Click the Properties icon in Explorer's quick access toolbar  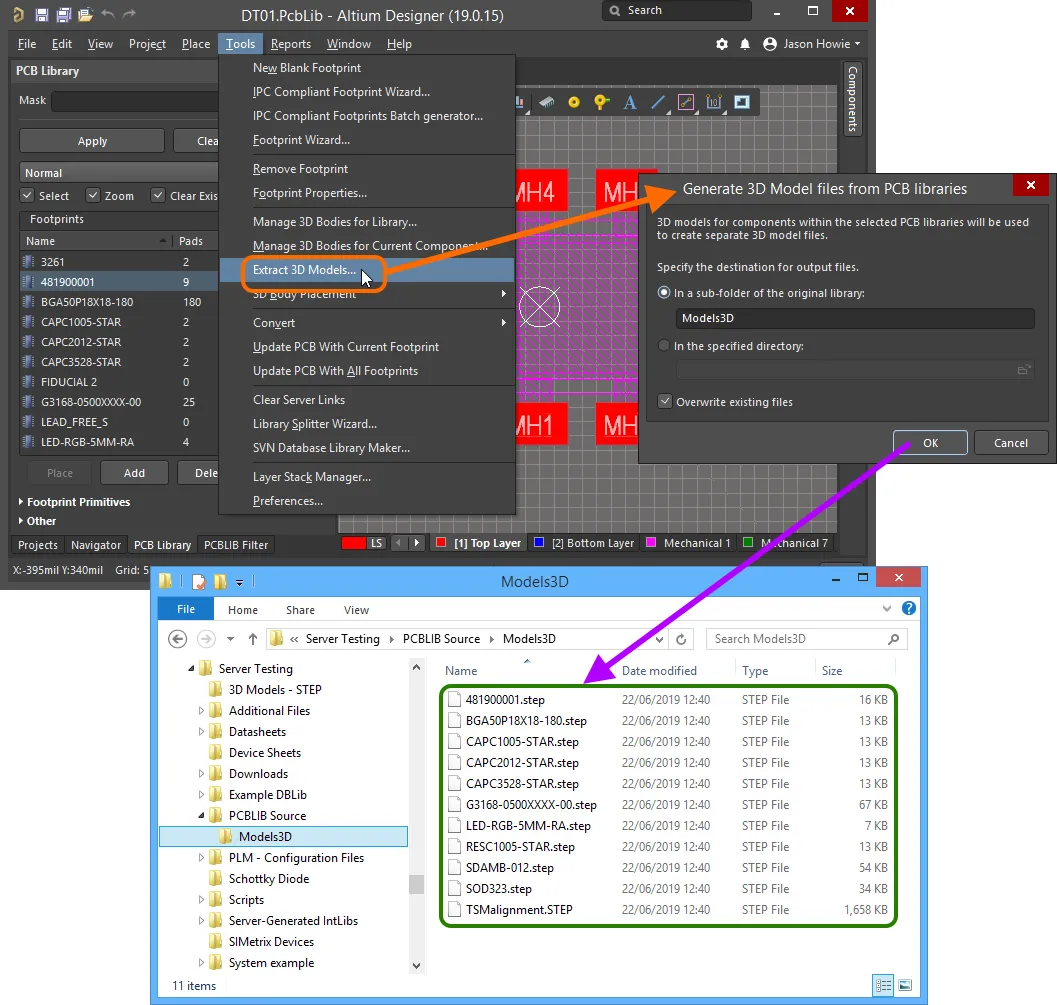[x=198, y=582]
